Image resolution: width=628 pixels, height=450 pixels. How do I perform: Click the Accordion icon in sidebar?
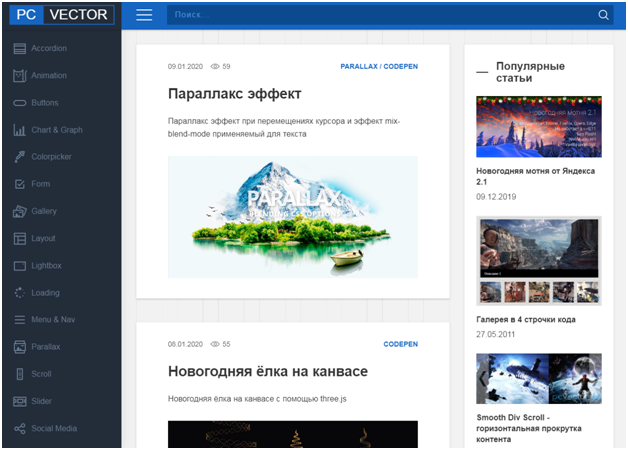pos(19,48)
